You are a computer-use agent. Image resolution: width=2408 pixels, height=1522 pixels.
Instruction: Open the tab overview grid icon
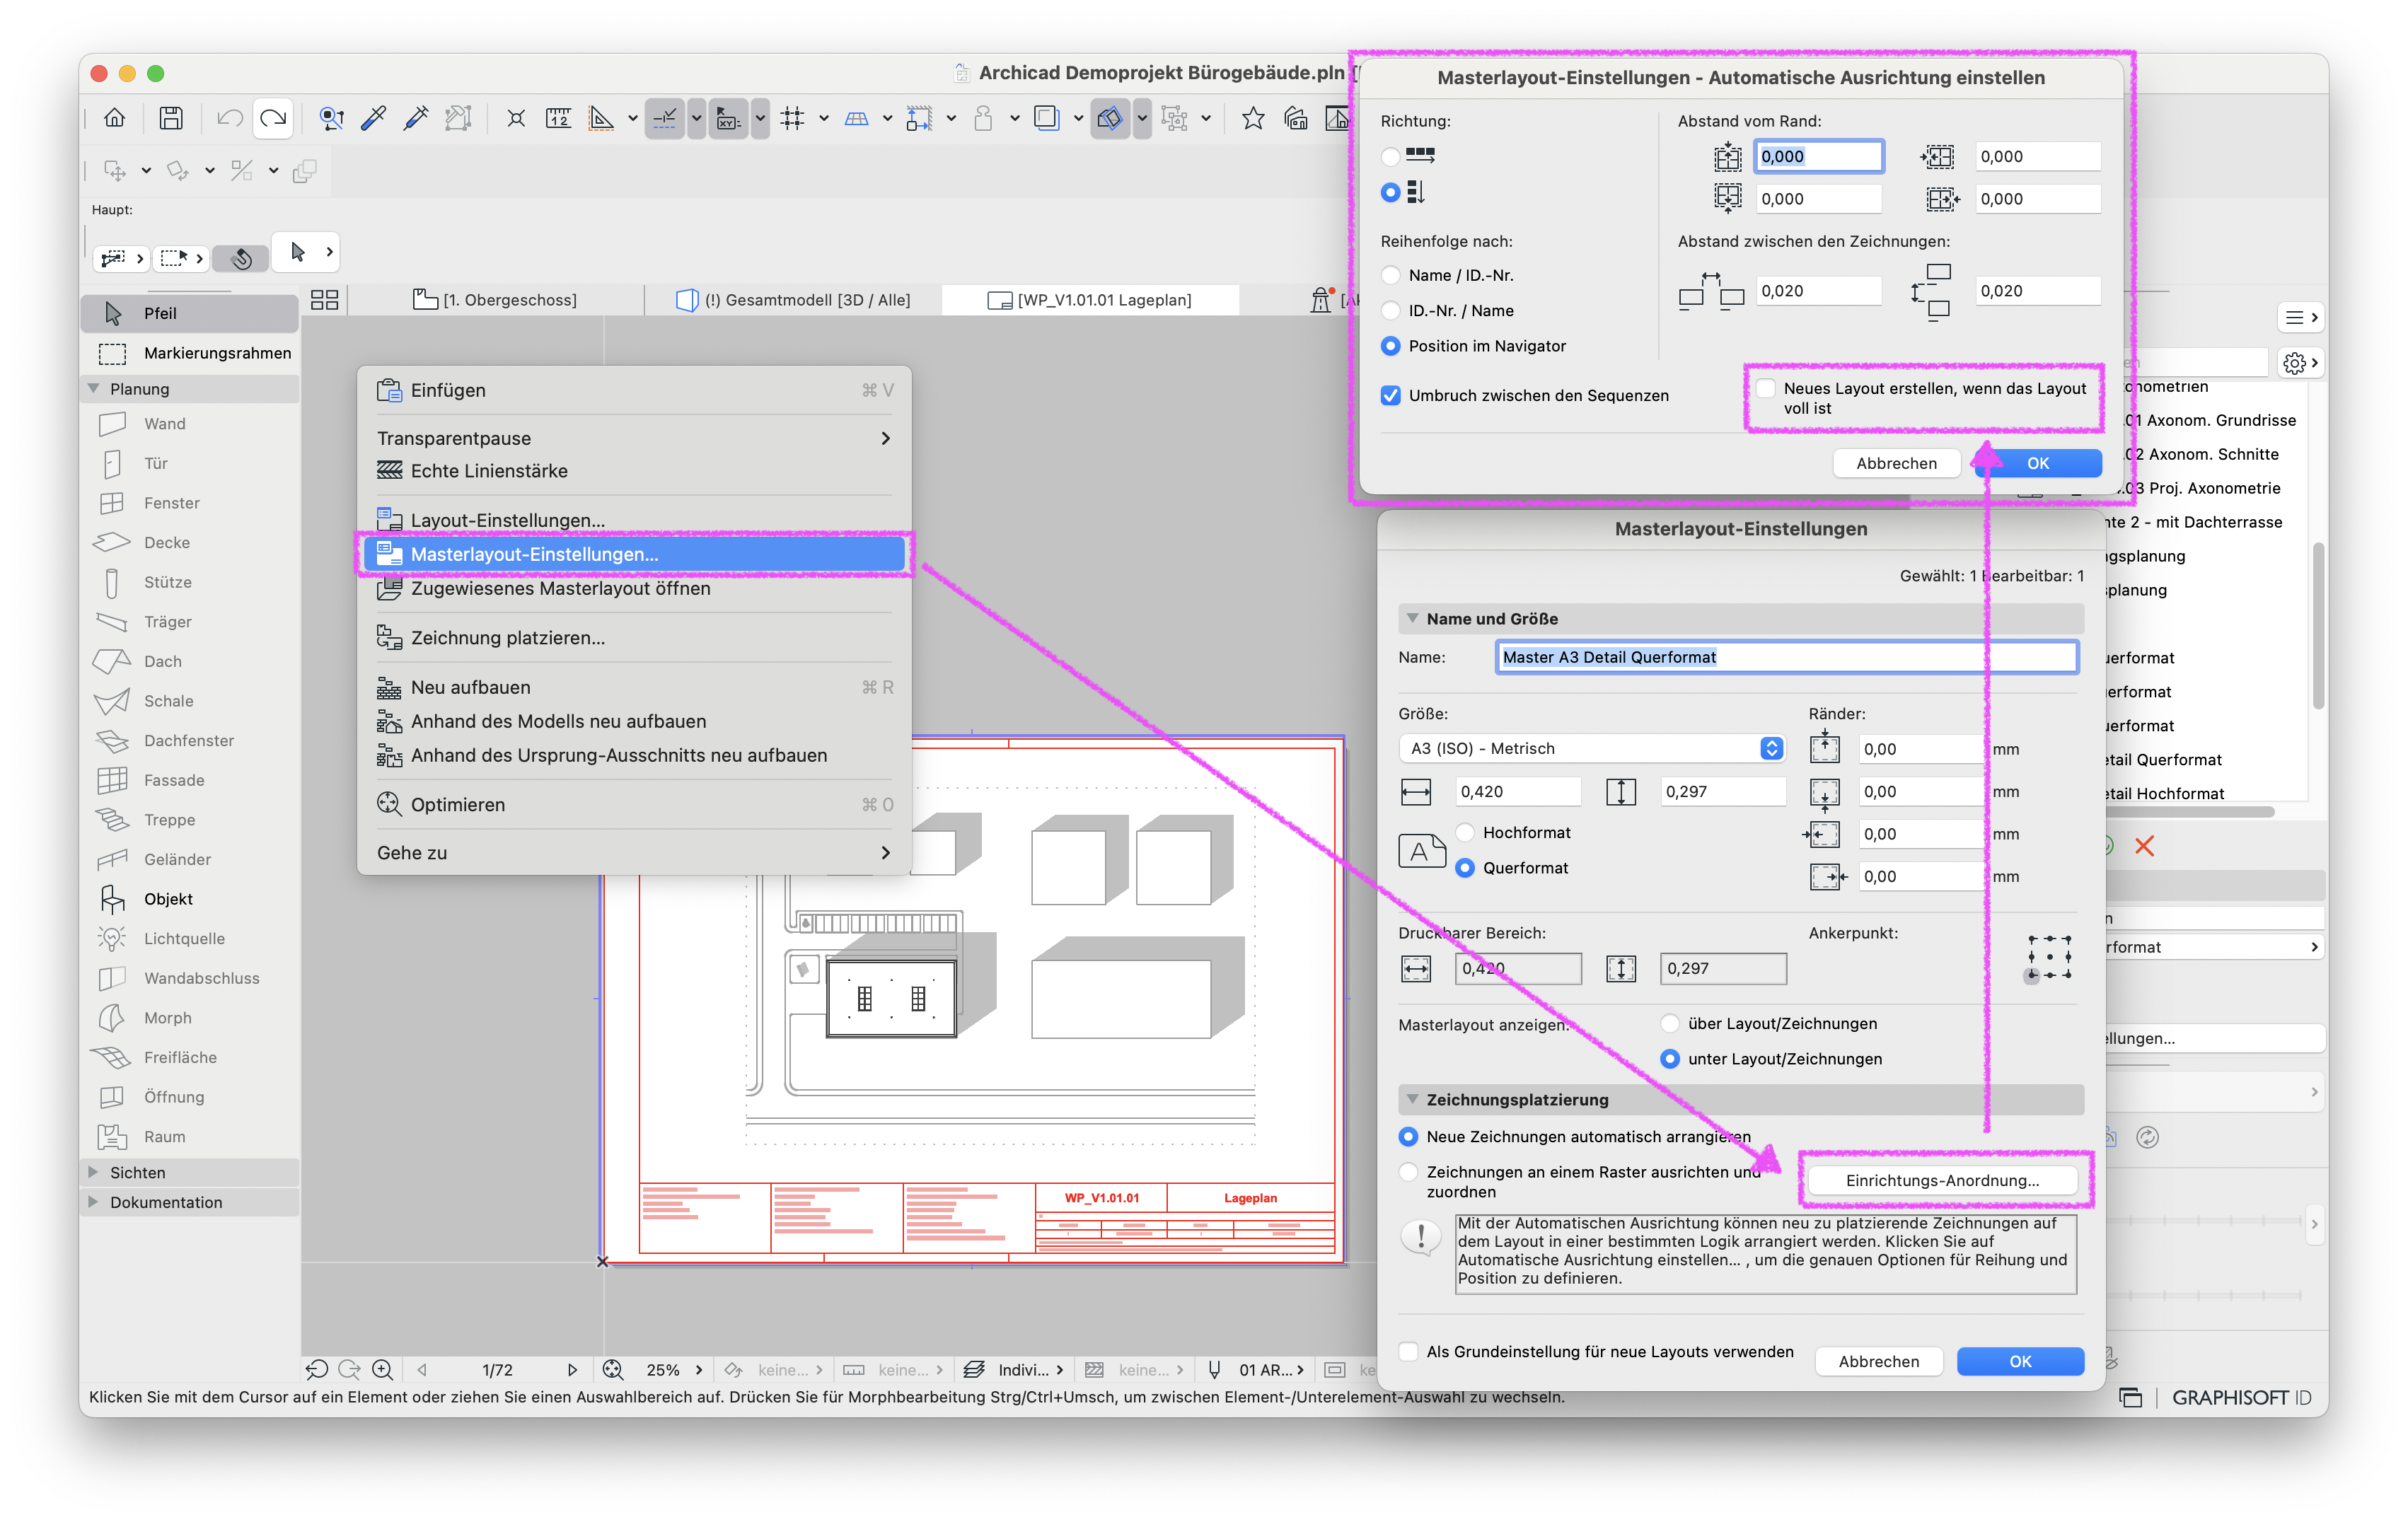point(324,300)
